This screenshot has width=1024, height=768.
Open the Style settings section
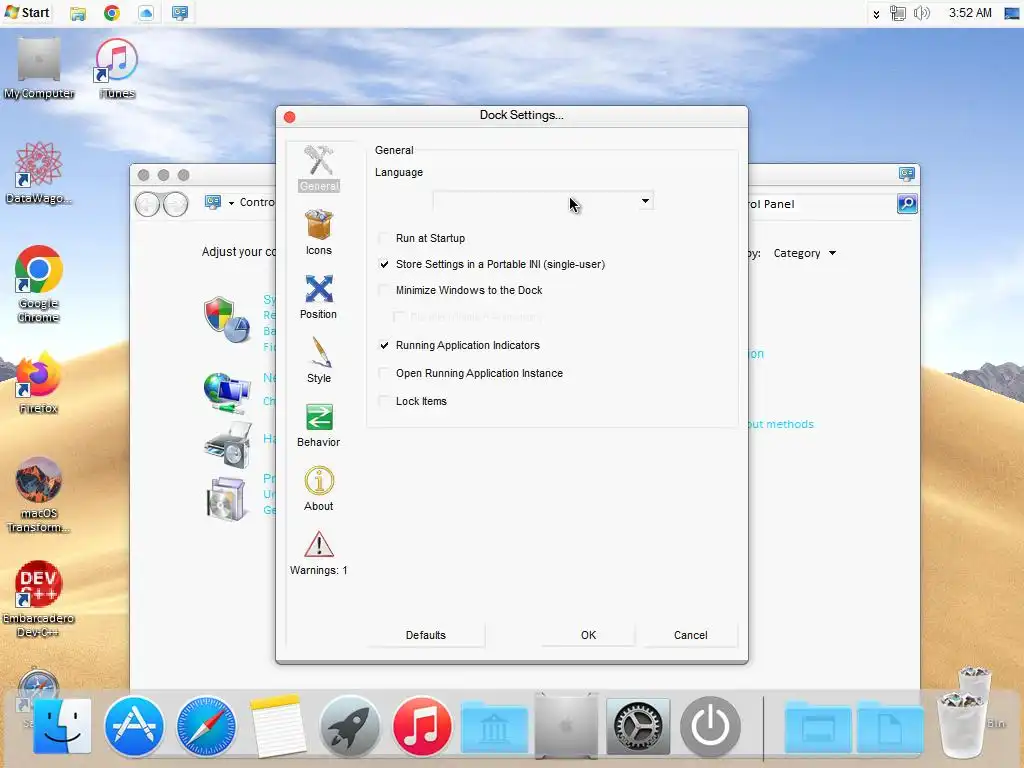point(319,360)
